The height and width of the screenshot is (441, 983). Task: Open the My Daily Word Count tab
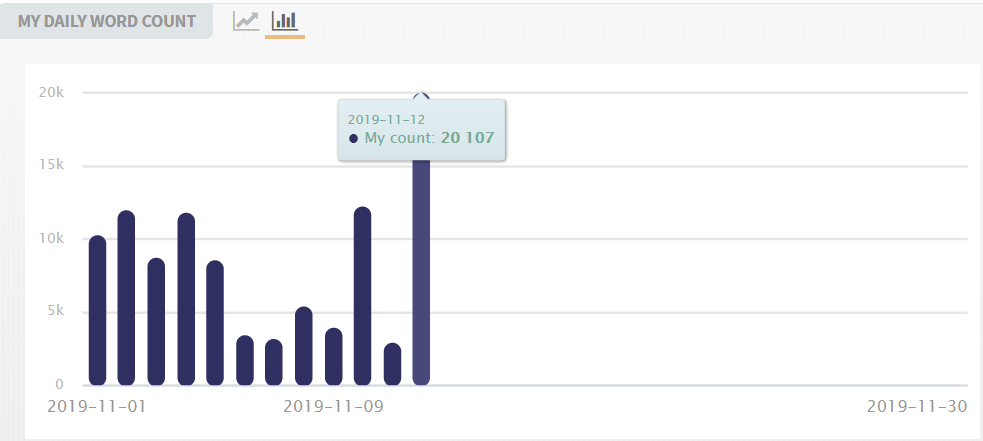pos(106,21)
